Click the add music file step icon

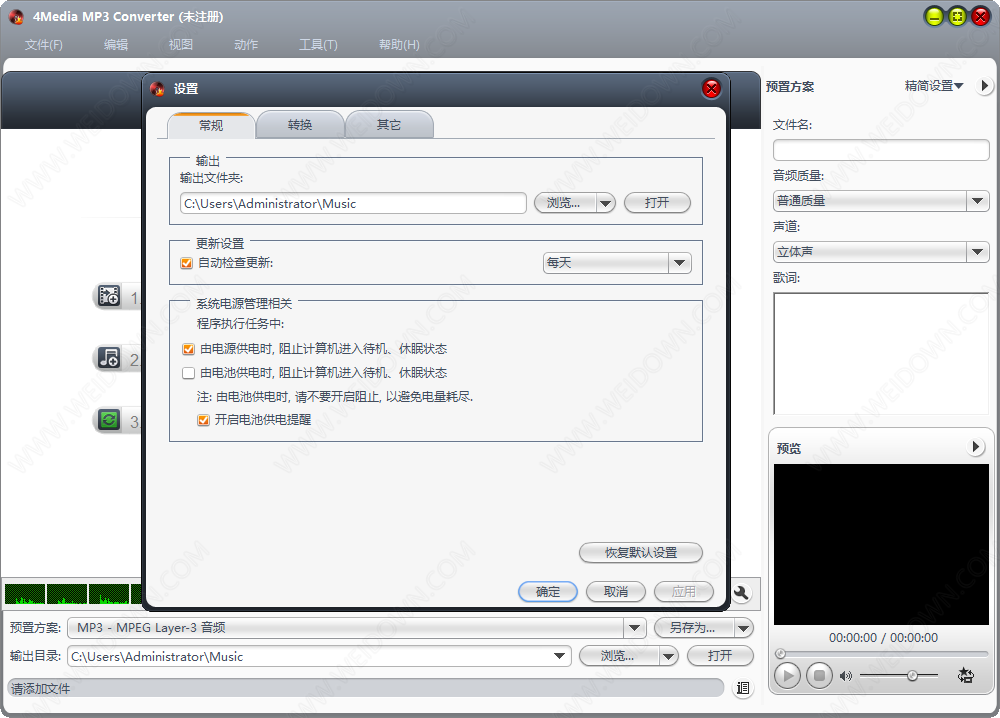[109, 358]
